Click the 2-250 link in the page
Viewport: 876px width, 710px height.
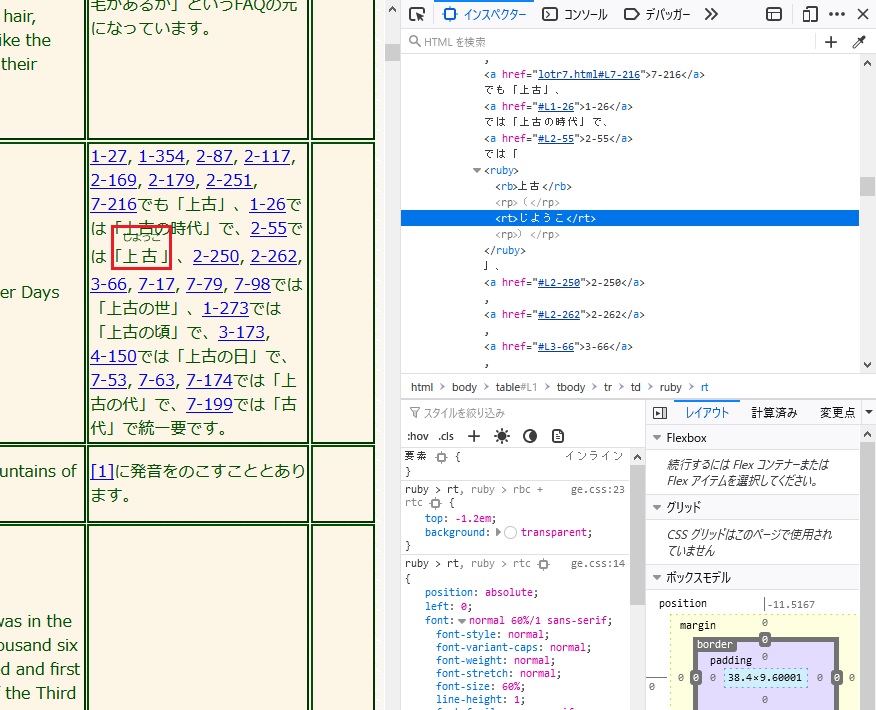pos(216,257)
